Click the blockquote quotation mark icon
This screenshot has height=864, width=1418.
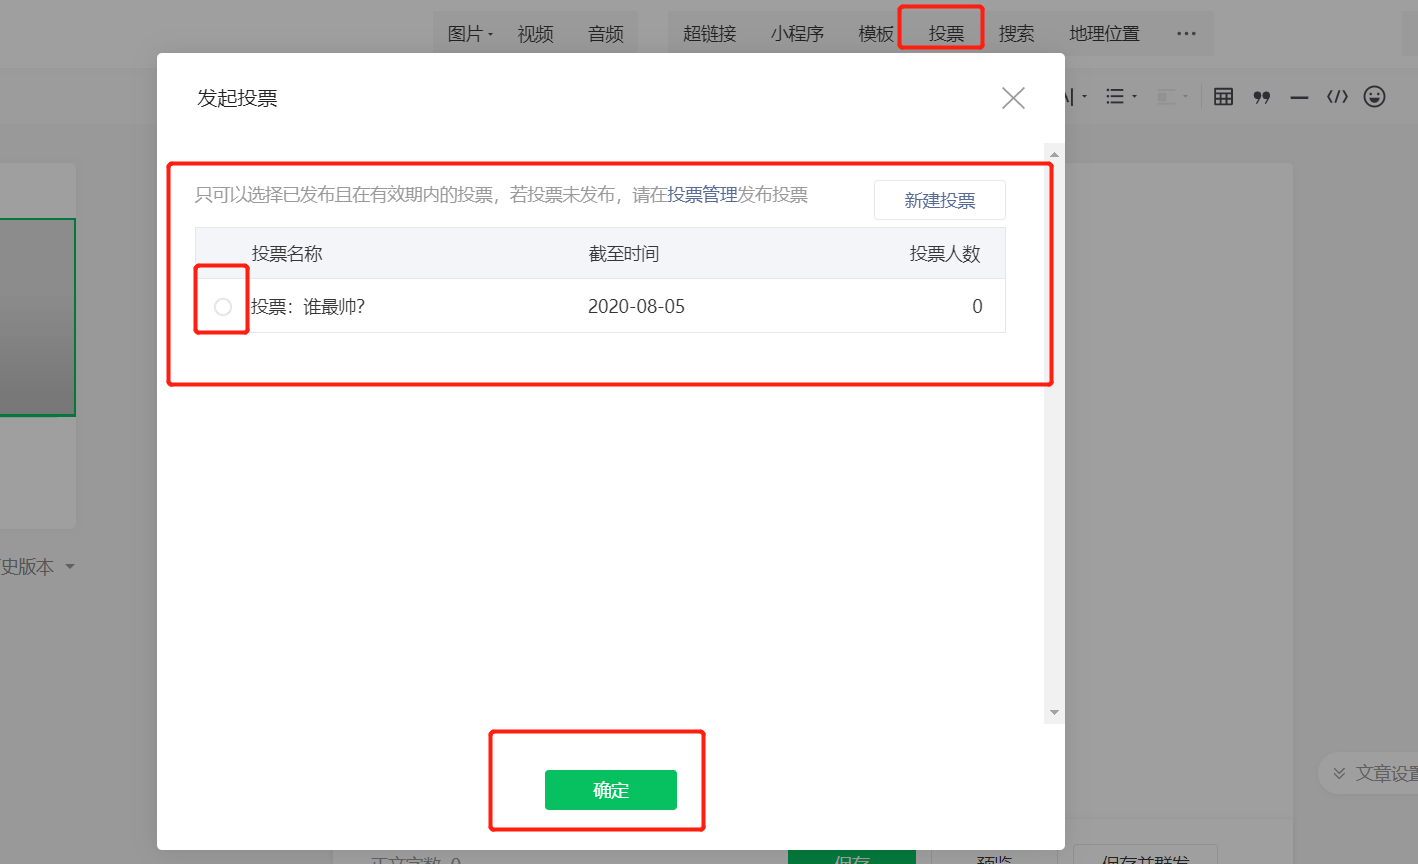1262,97
